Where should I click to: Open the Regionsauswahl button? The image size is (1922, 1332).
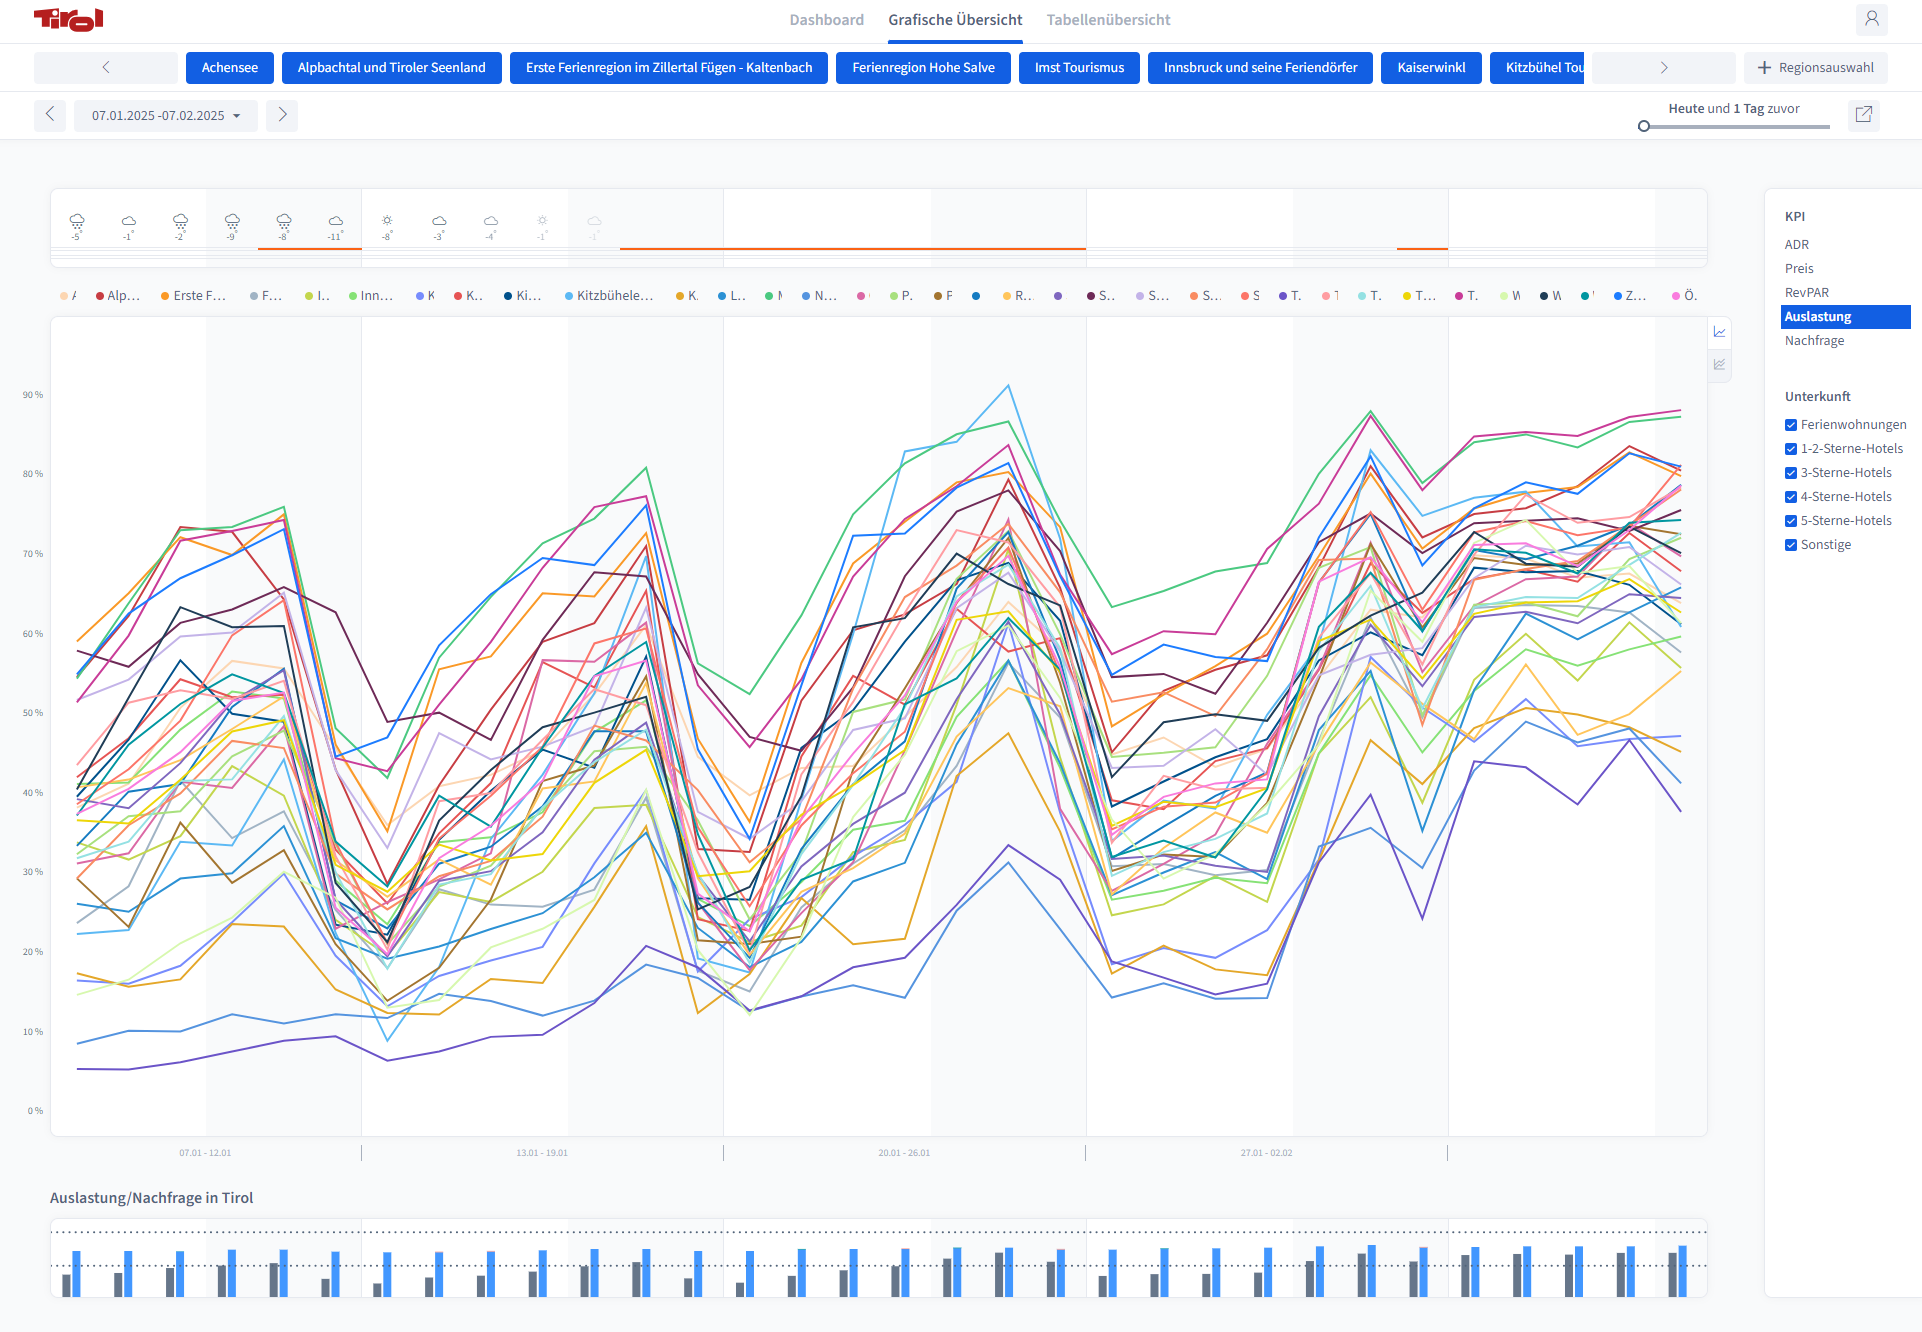click(x=1816, y=68)
